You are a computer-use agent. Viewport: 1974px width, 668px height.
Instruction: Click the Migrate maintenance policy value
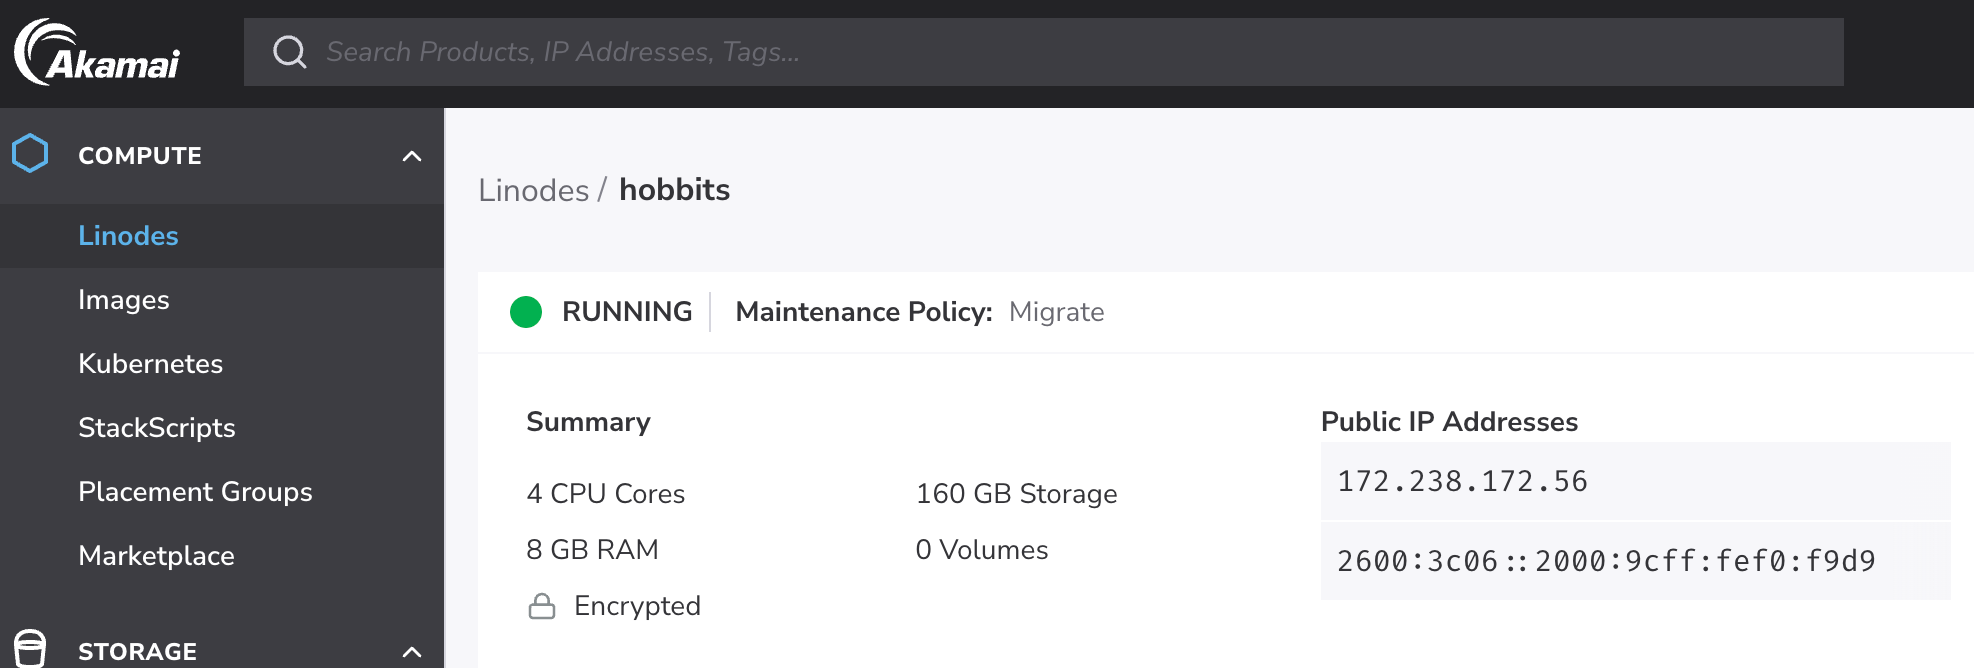click(x=1056, y=312)
